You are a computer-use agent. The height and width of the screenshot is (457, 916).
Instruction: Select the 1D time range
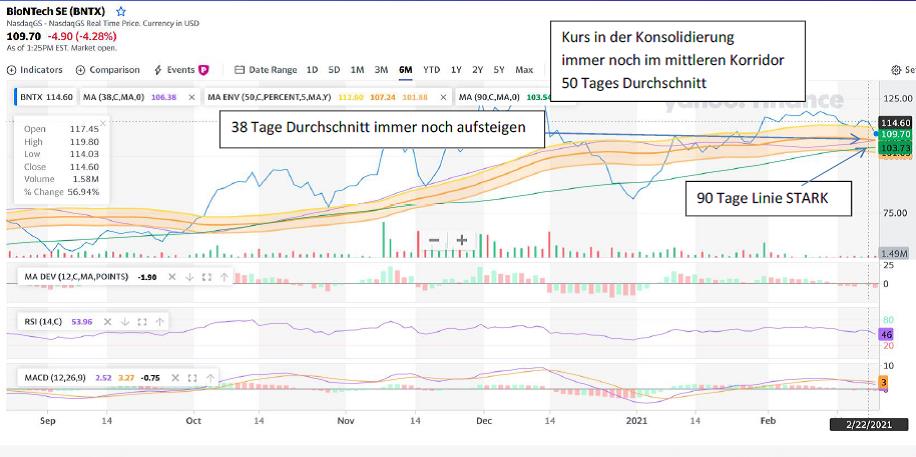point(313,70)
